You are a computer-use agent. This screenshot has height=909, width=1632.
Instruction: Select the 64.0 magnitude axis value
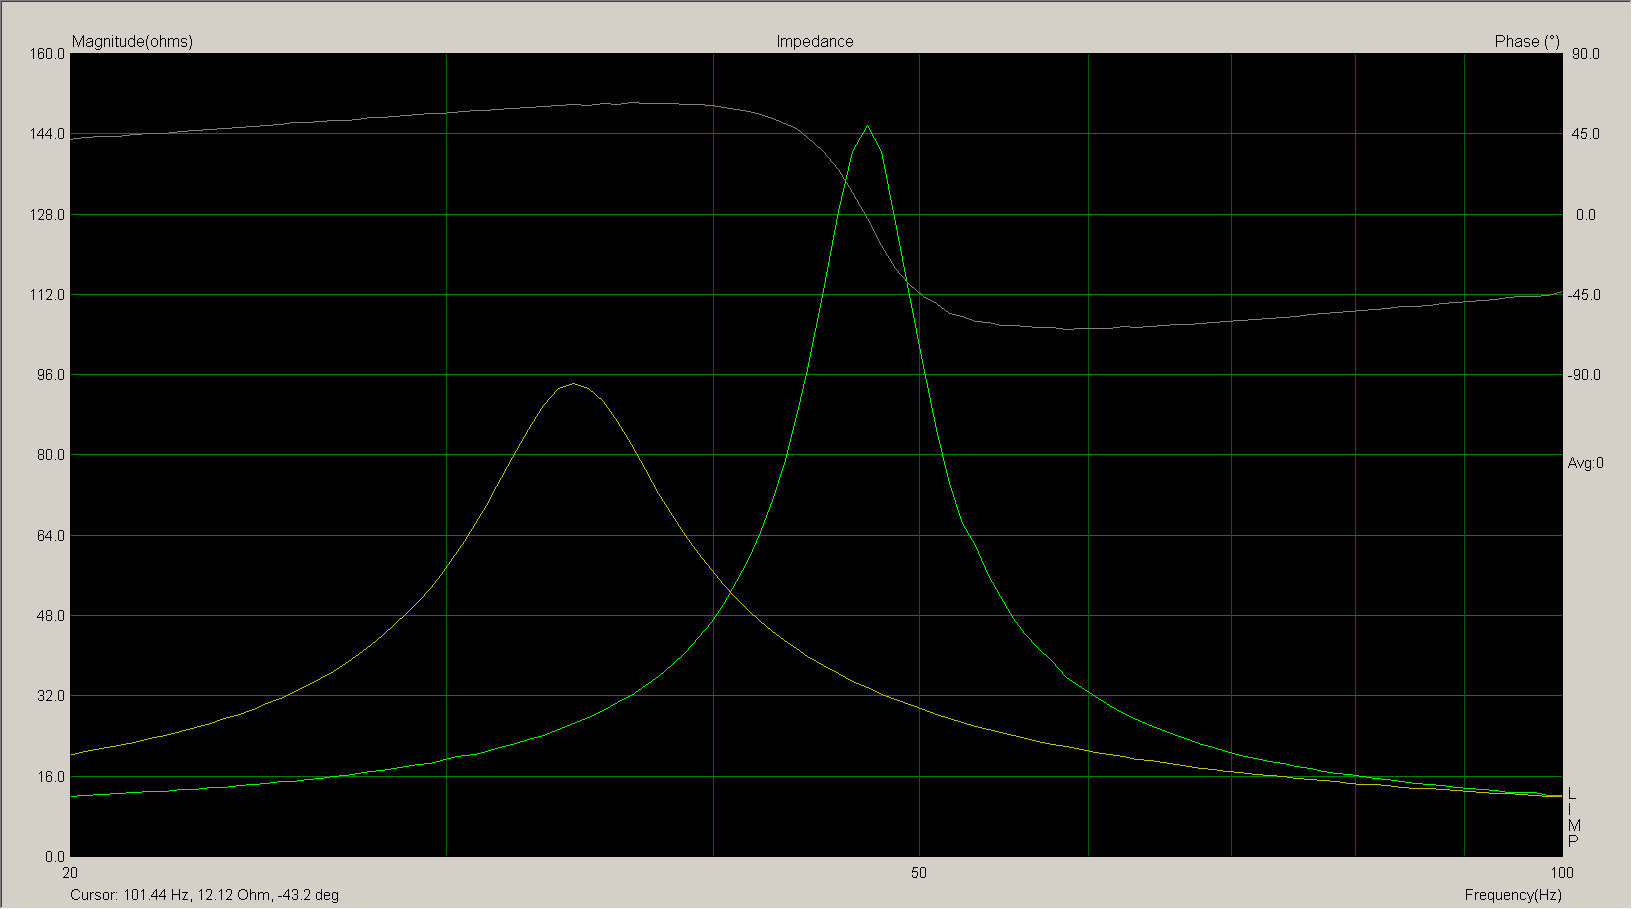point(51,536)
